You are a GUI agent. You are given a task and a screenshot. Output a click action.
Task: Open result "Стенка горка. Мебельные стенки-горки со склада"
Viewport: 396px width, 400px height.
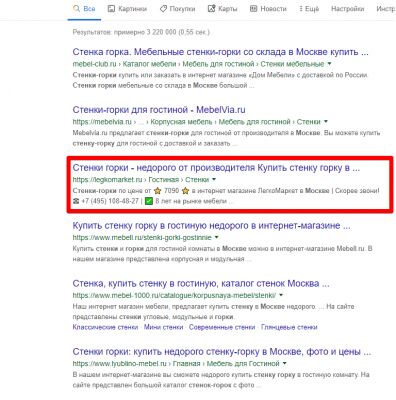[x=221, y=52]
